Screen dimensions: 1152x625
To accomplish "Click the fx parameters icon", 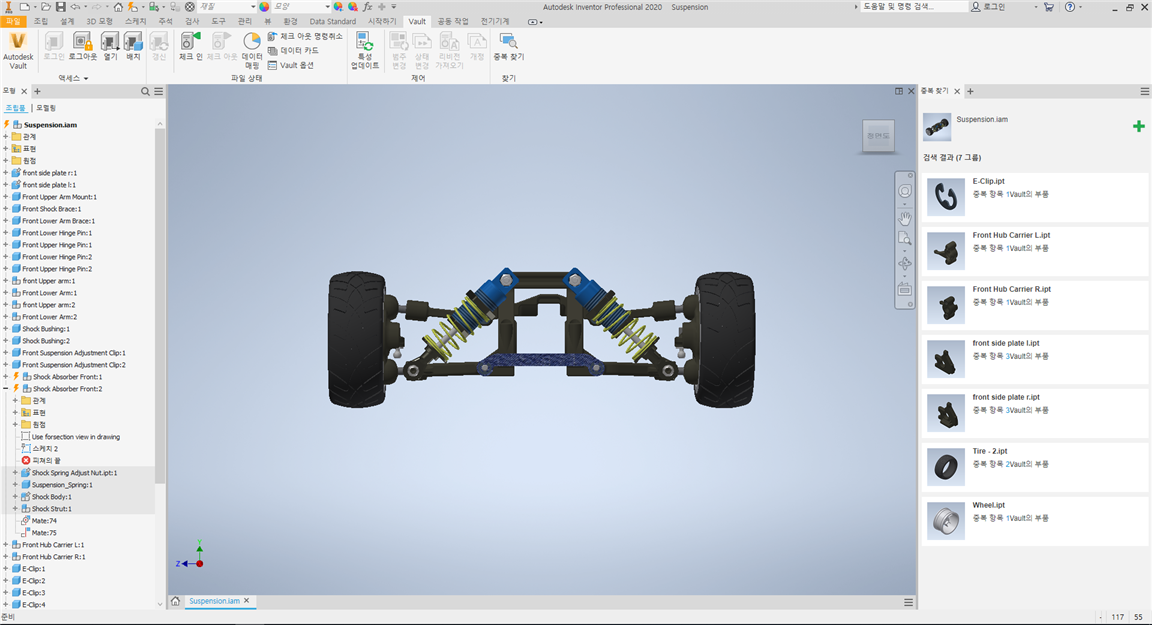I will 368,7.
